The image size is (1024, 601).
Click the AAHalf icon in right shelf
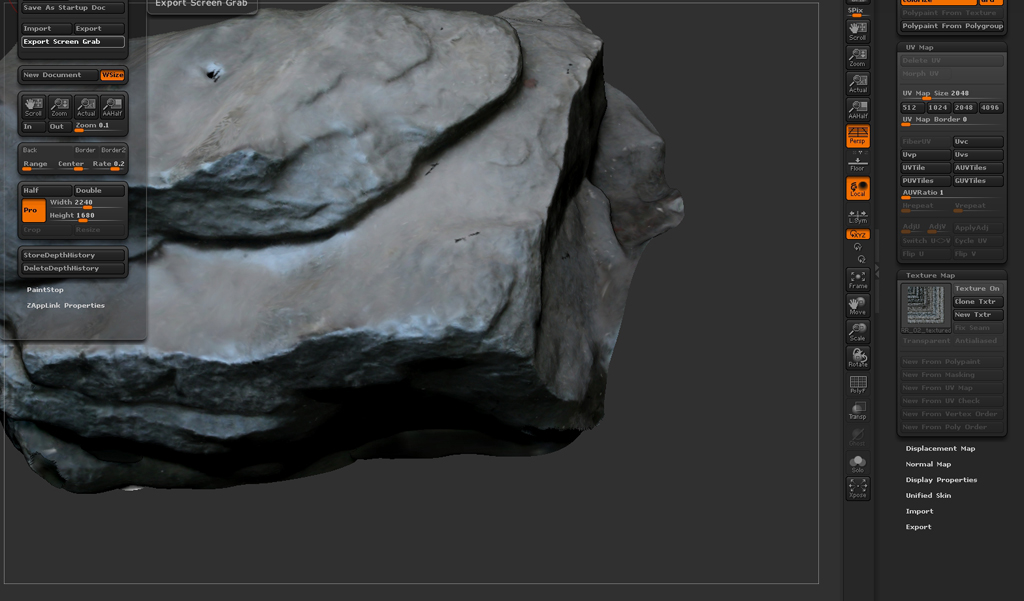click(x=857, y=110)
